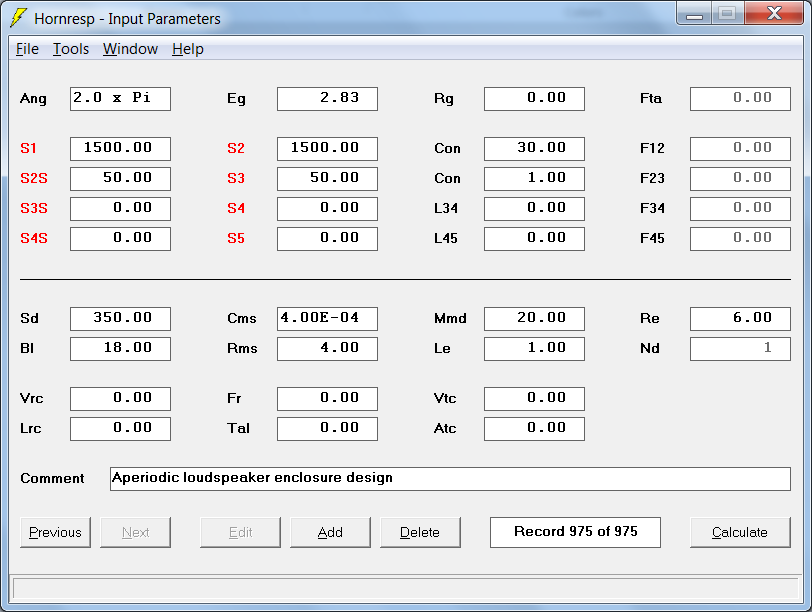Screen dimensions: 812x612
Task: Click the Tal field
Action: click(x=327, y=429)
